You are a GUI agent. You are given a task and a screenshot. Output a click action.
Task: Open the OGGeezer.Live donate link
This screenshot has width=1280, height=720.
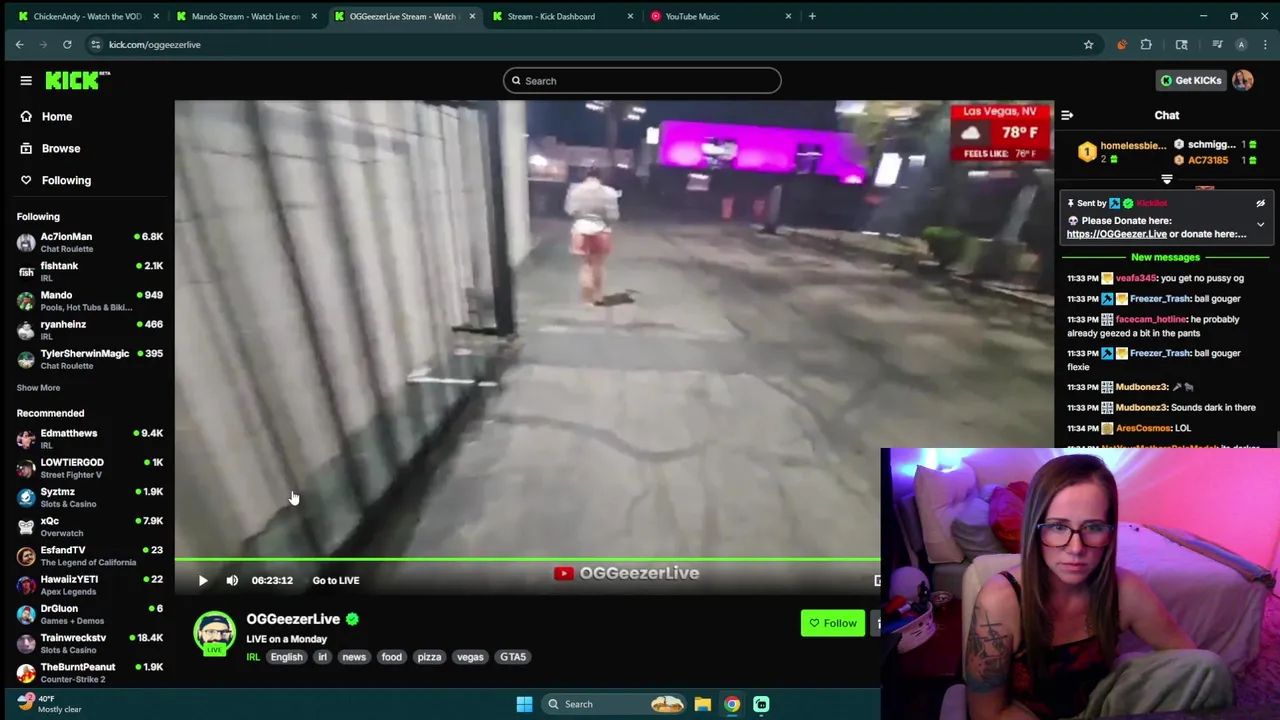[1117, 234]
